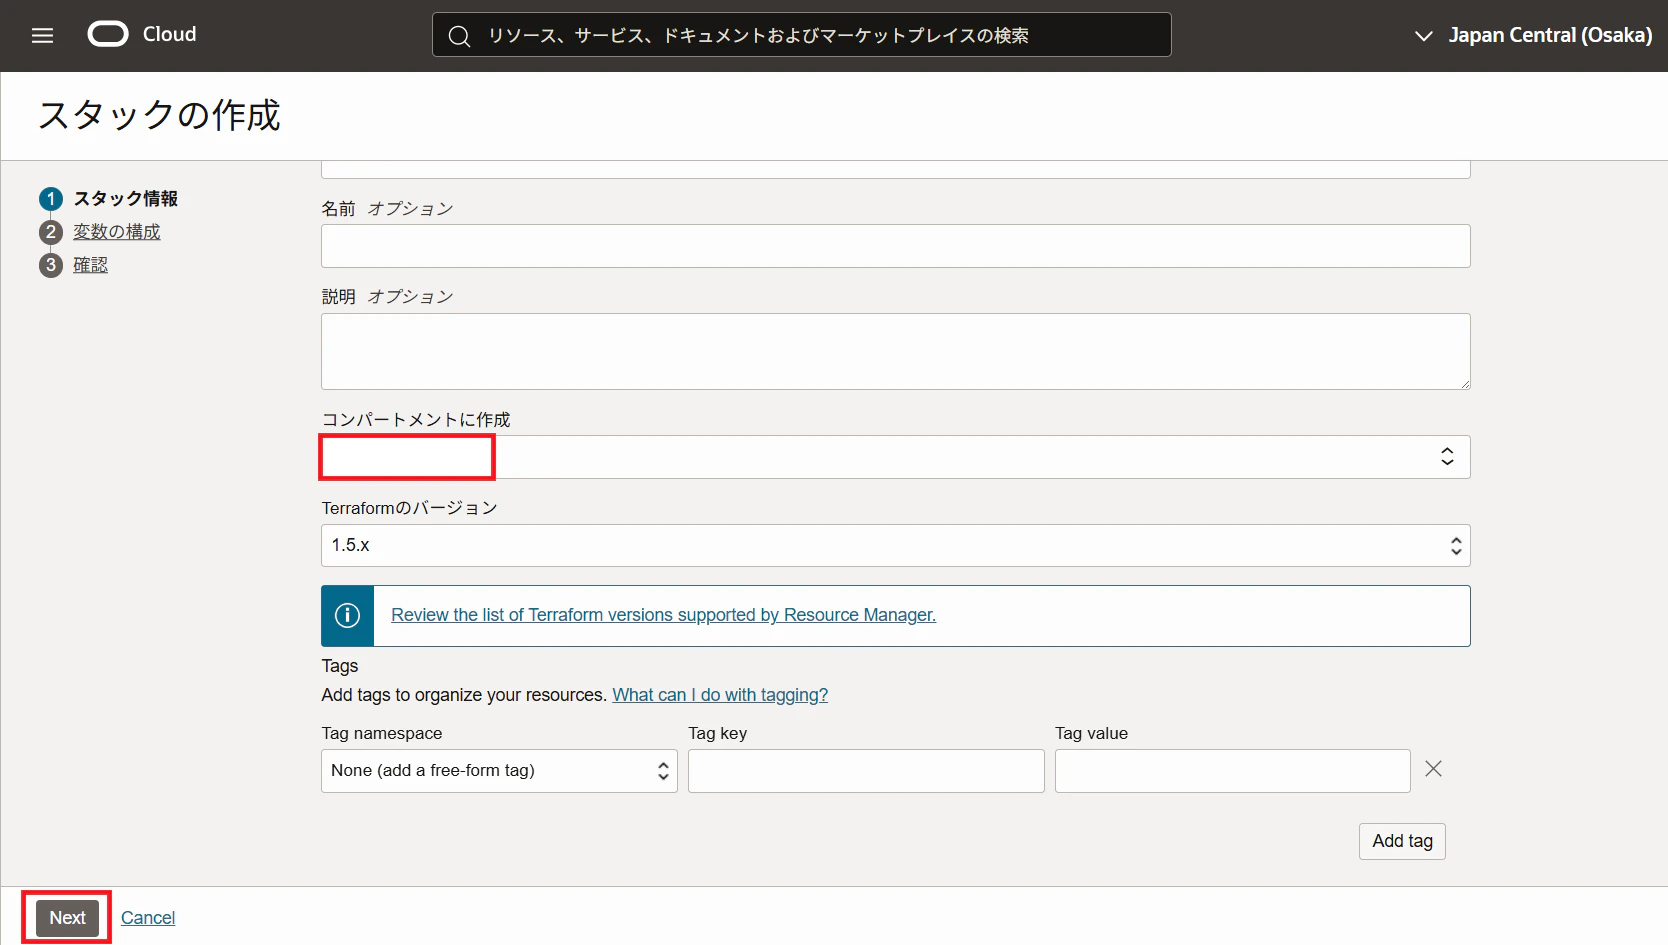Click the info icon beside Terraform versions link
This screenshot has width=1668, height=945.
click(x=347, y=615)
